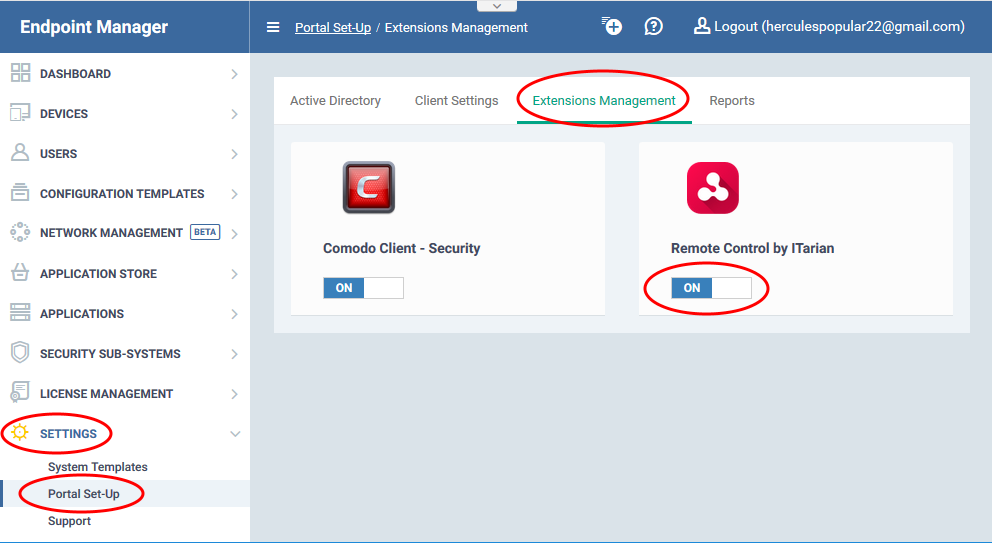Click the add task plus icon

point(612,26)
